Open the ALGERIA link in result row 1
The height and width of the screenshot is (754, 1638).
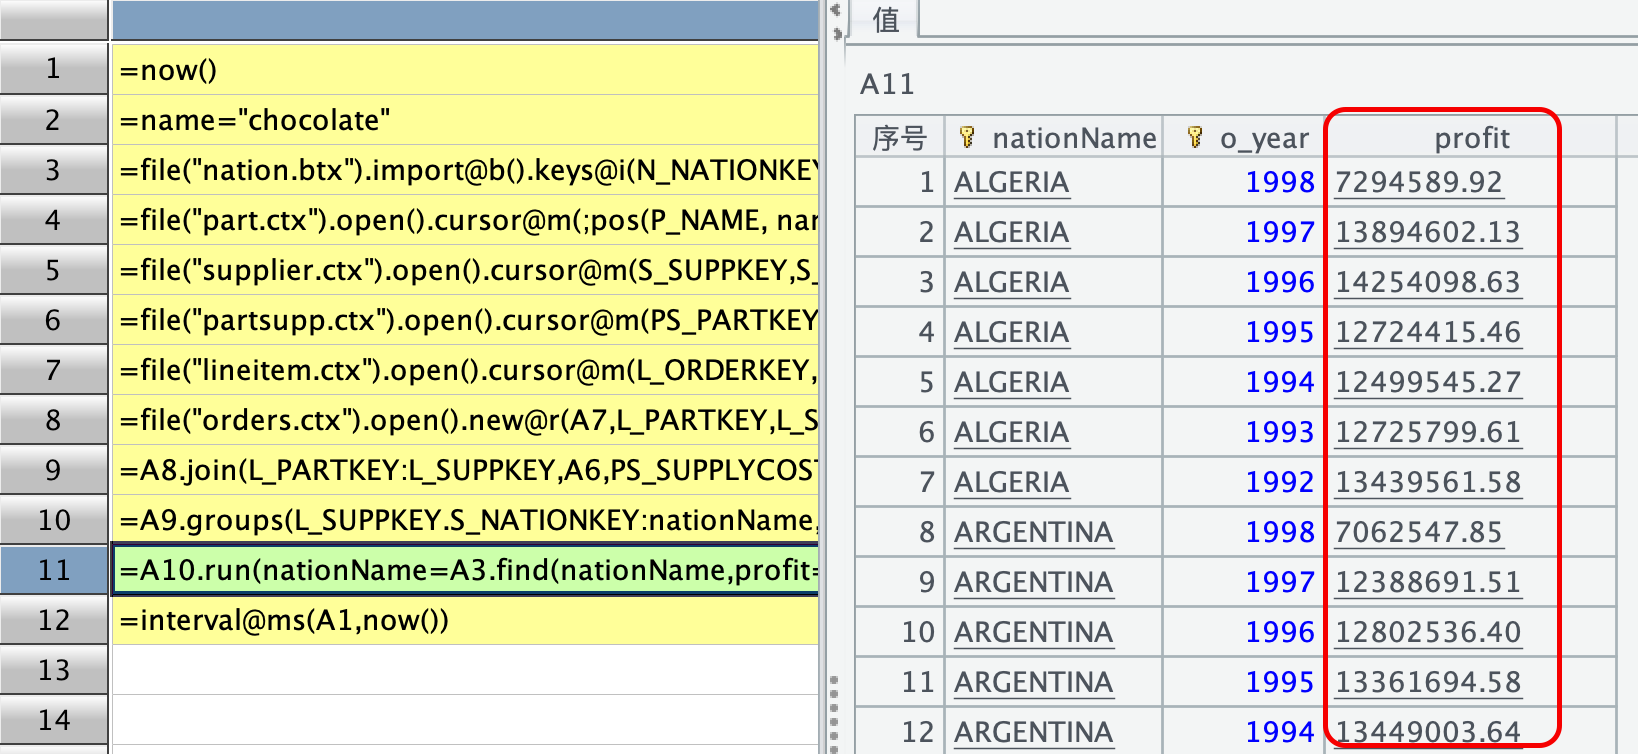tap(1011, 182)
